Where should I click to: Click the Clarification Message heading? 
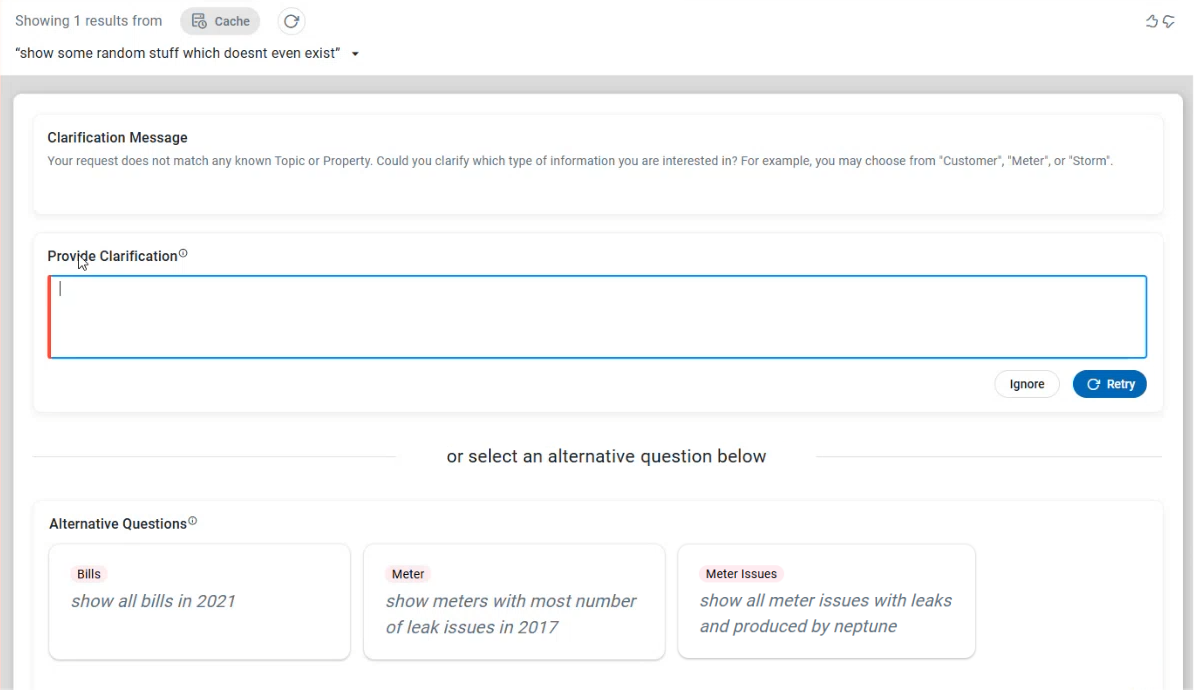pos(117,138)
